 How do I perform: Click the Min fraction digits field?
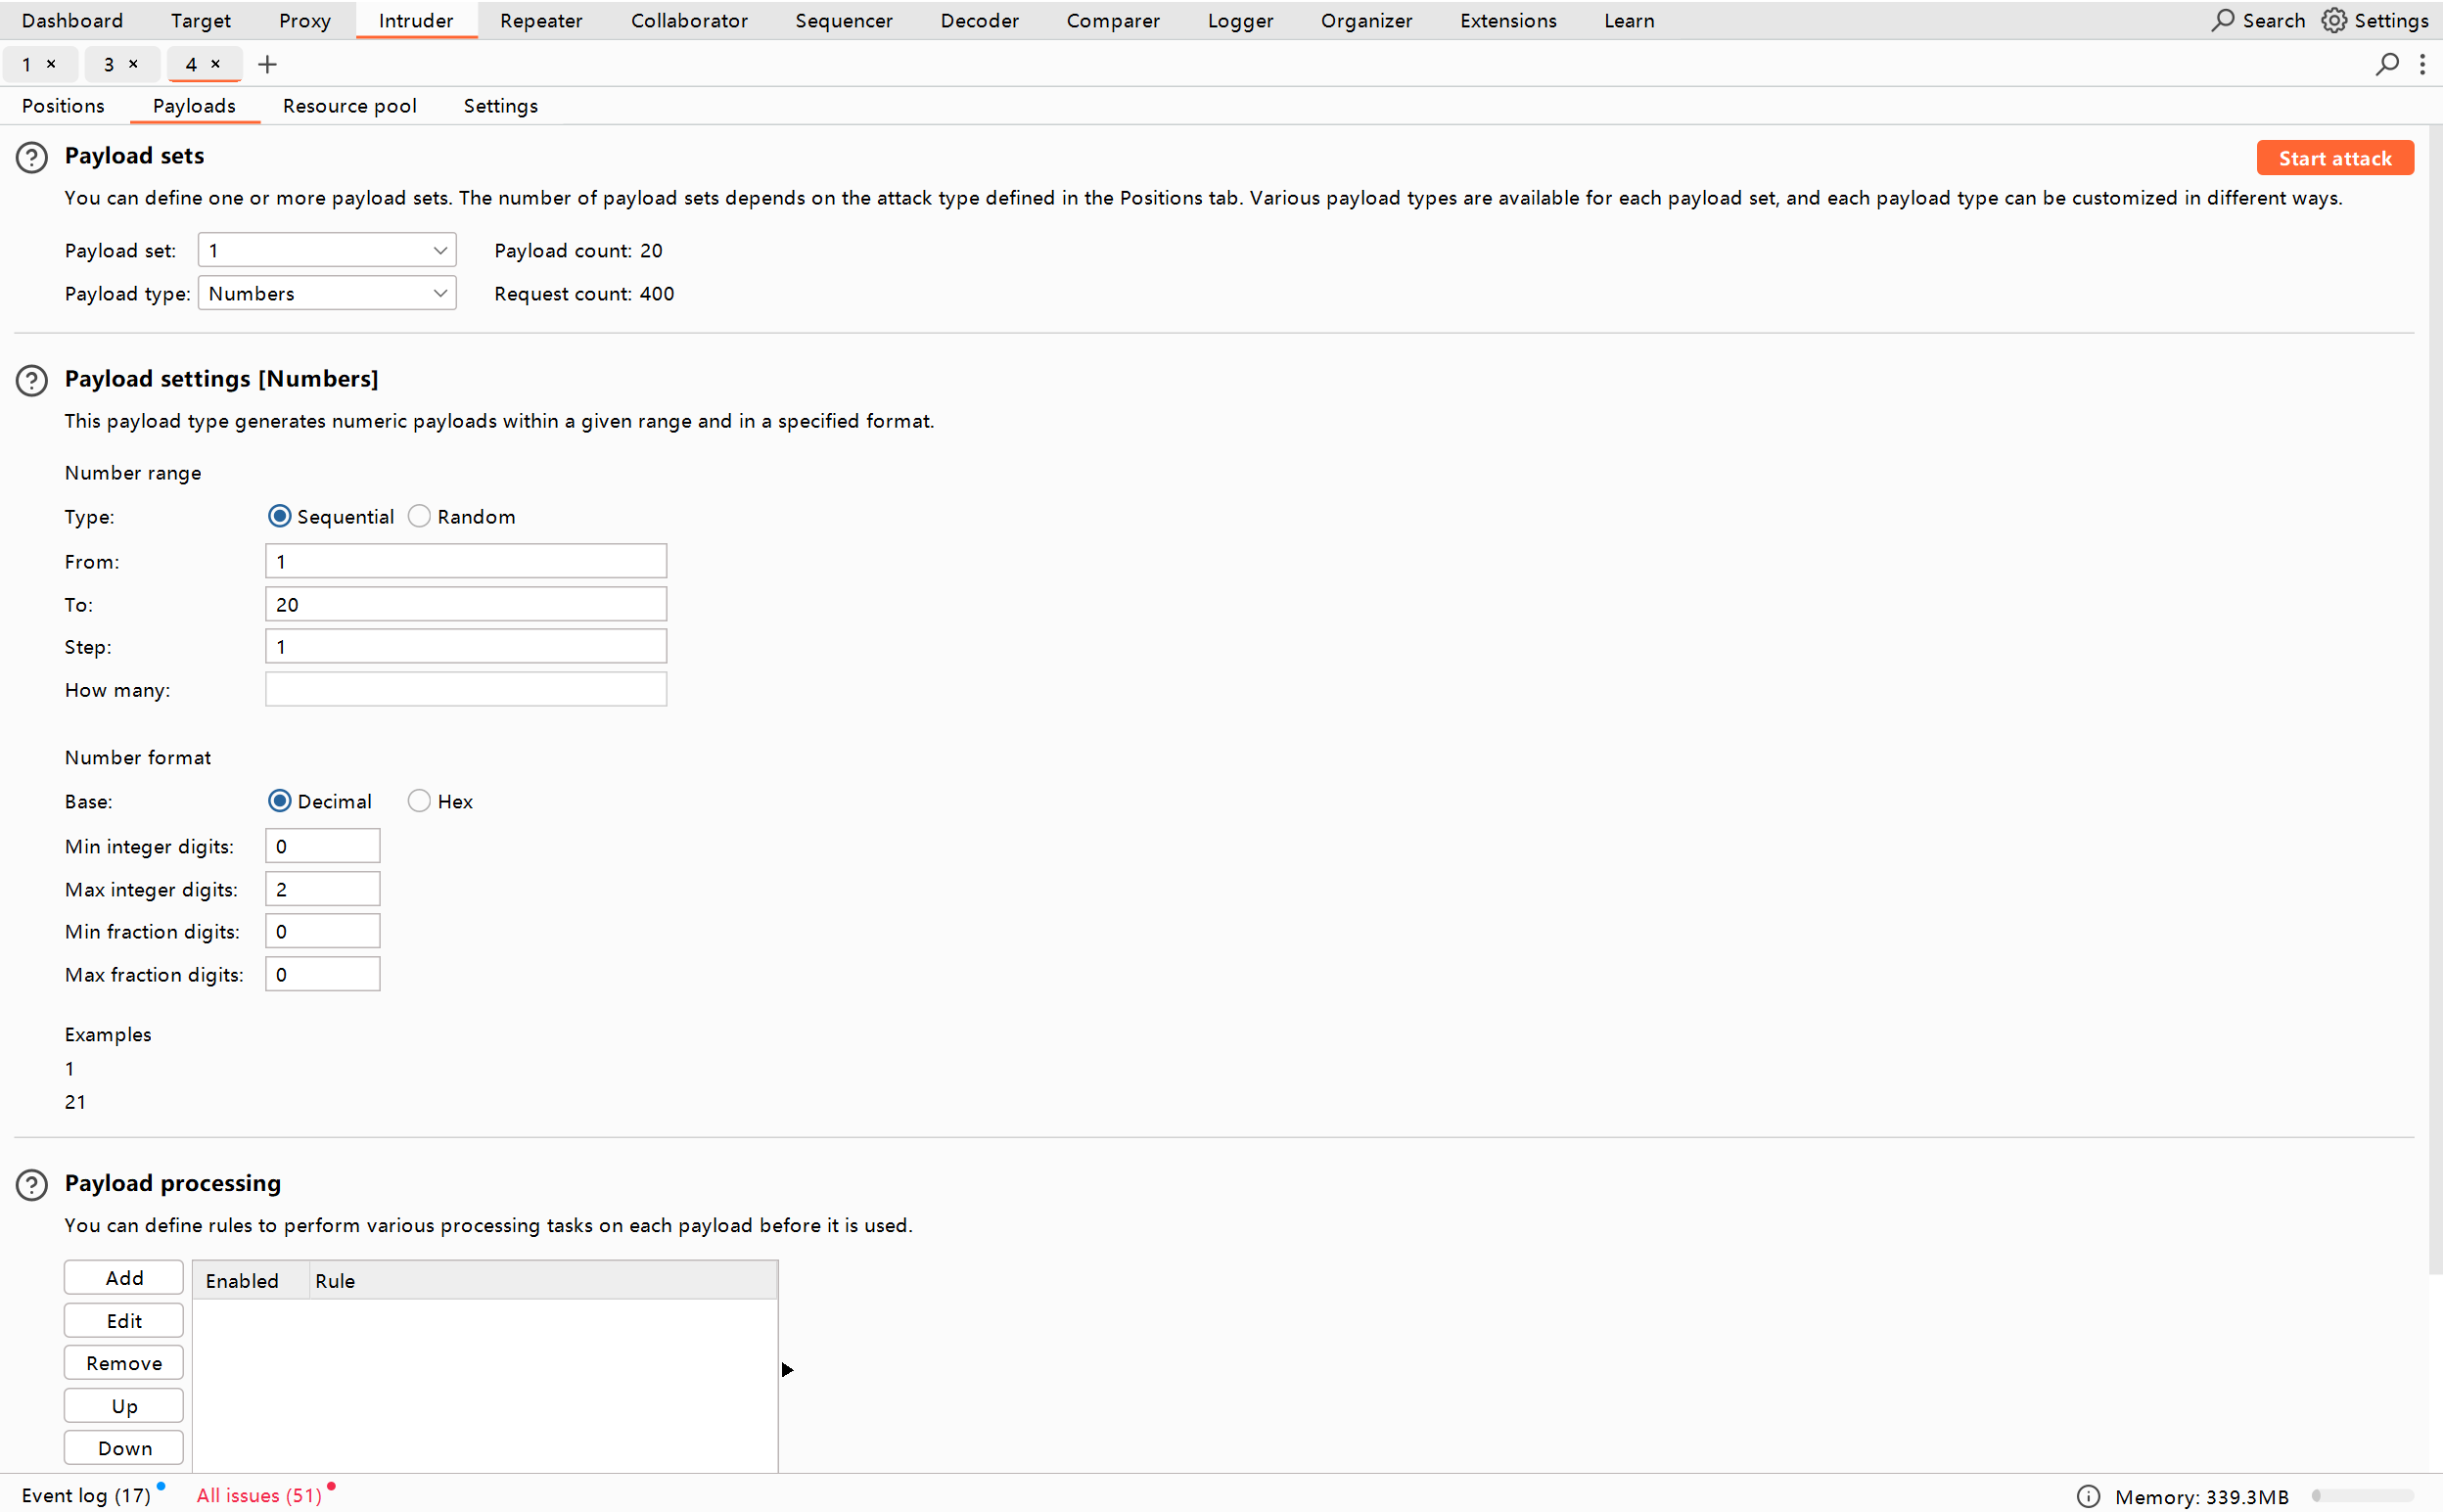click(322, 931)
